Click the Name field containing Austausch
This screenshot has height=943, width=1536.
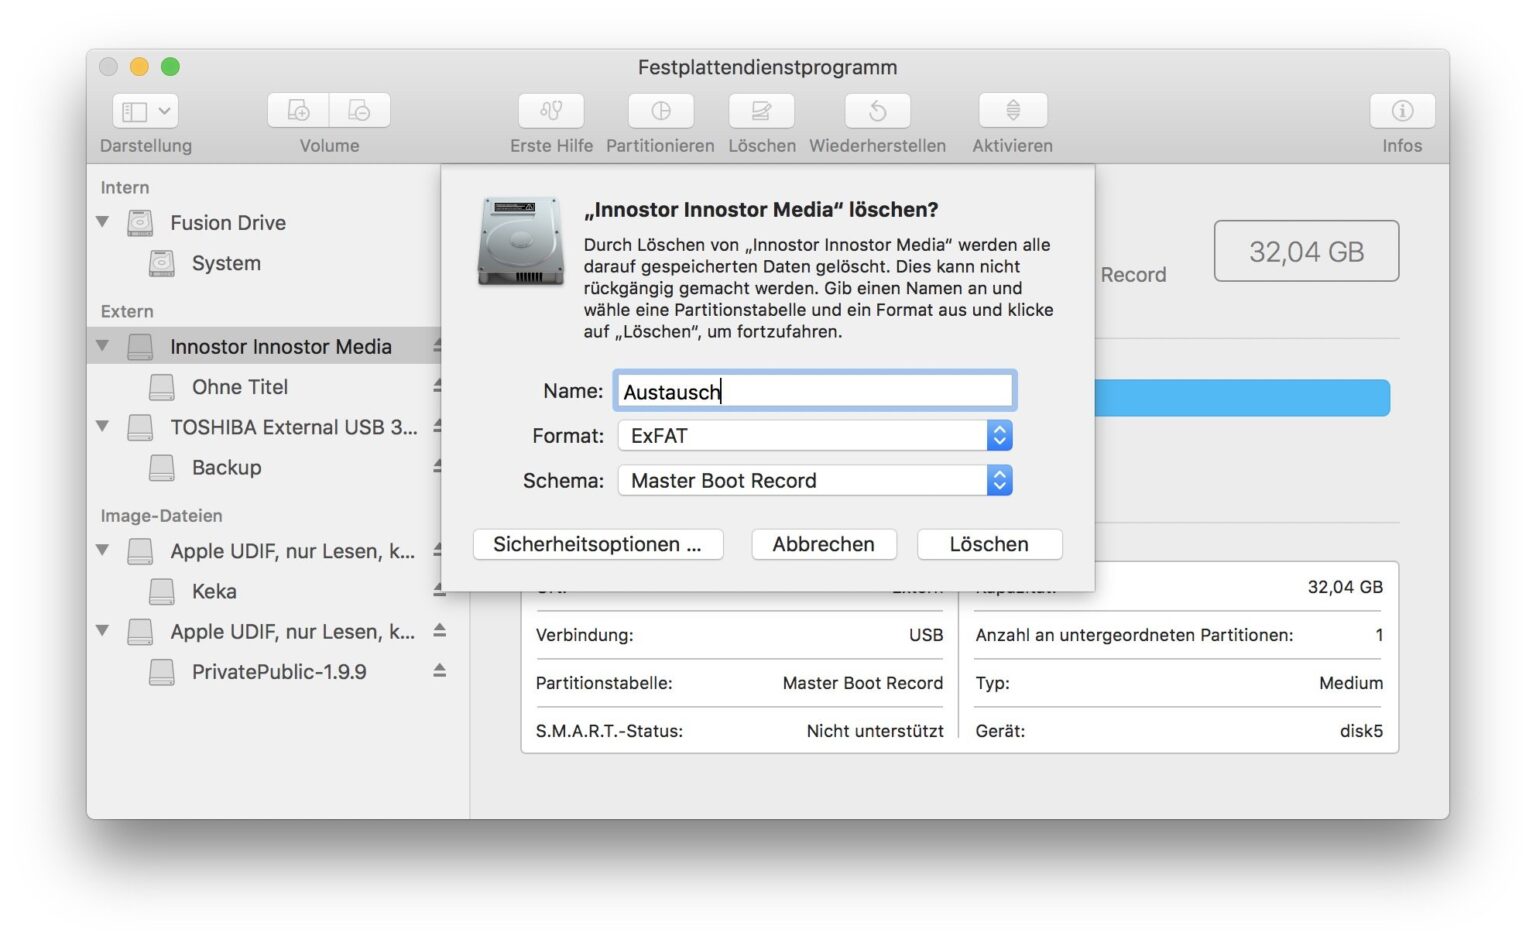click(814, 390)
